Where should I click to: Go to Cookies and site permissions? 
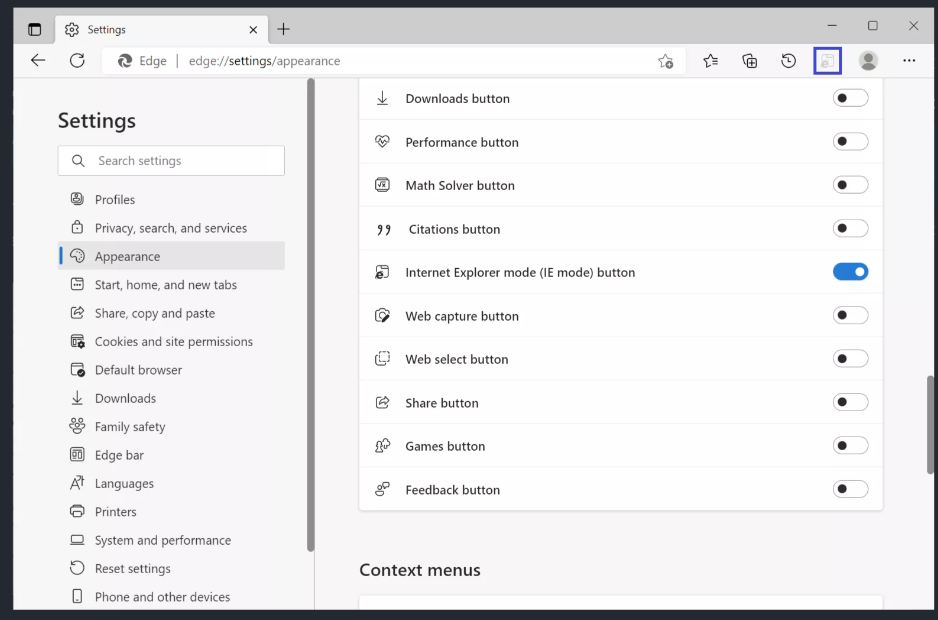coord(173,341)
